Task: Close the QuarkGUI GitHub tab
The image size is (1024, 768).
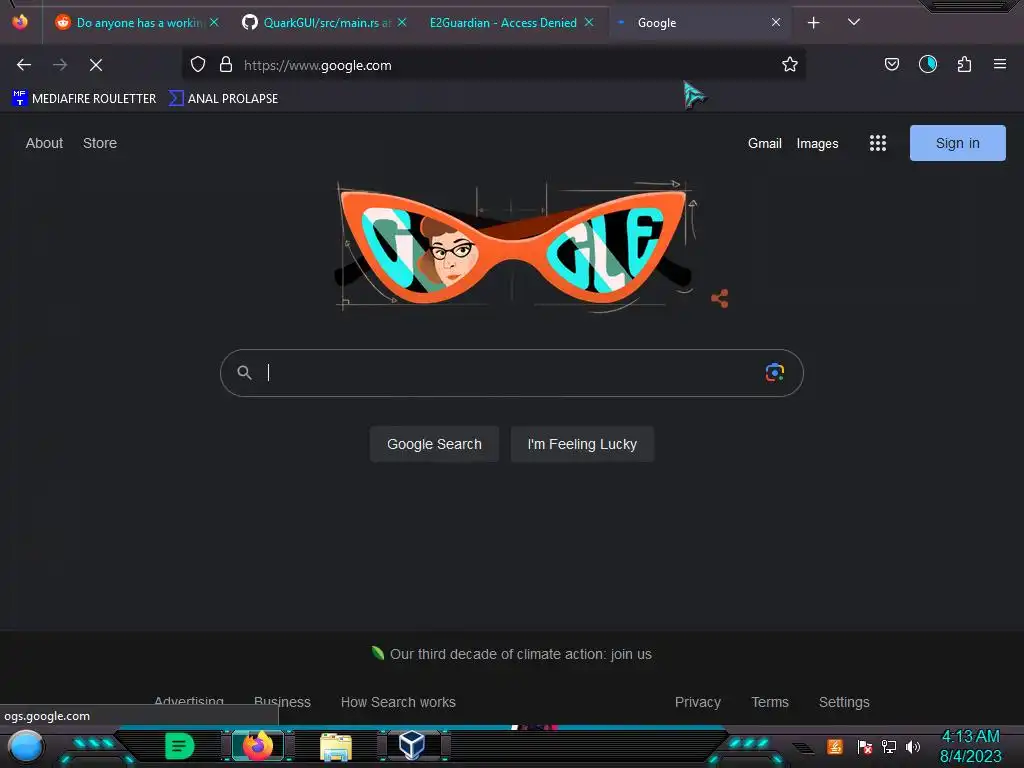Action: click(402, 22)
